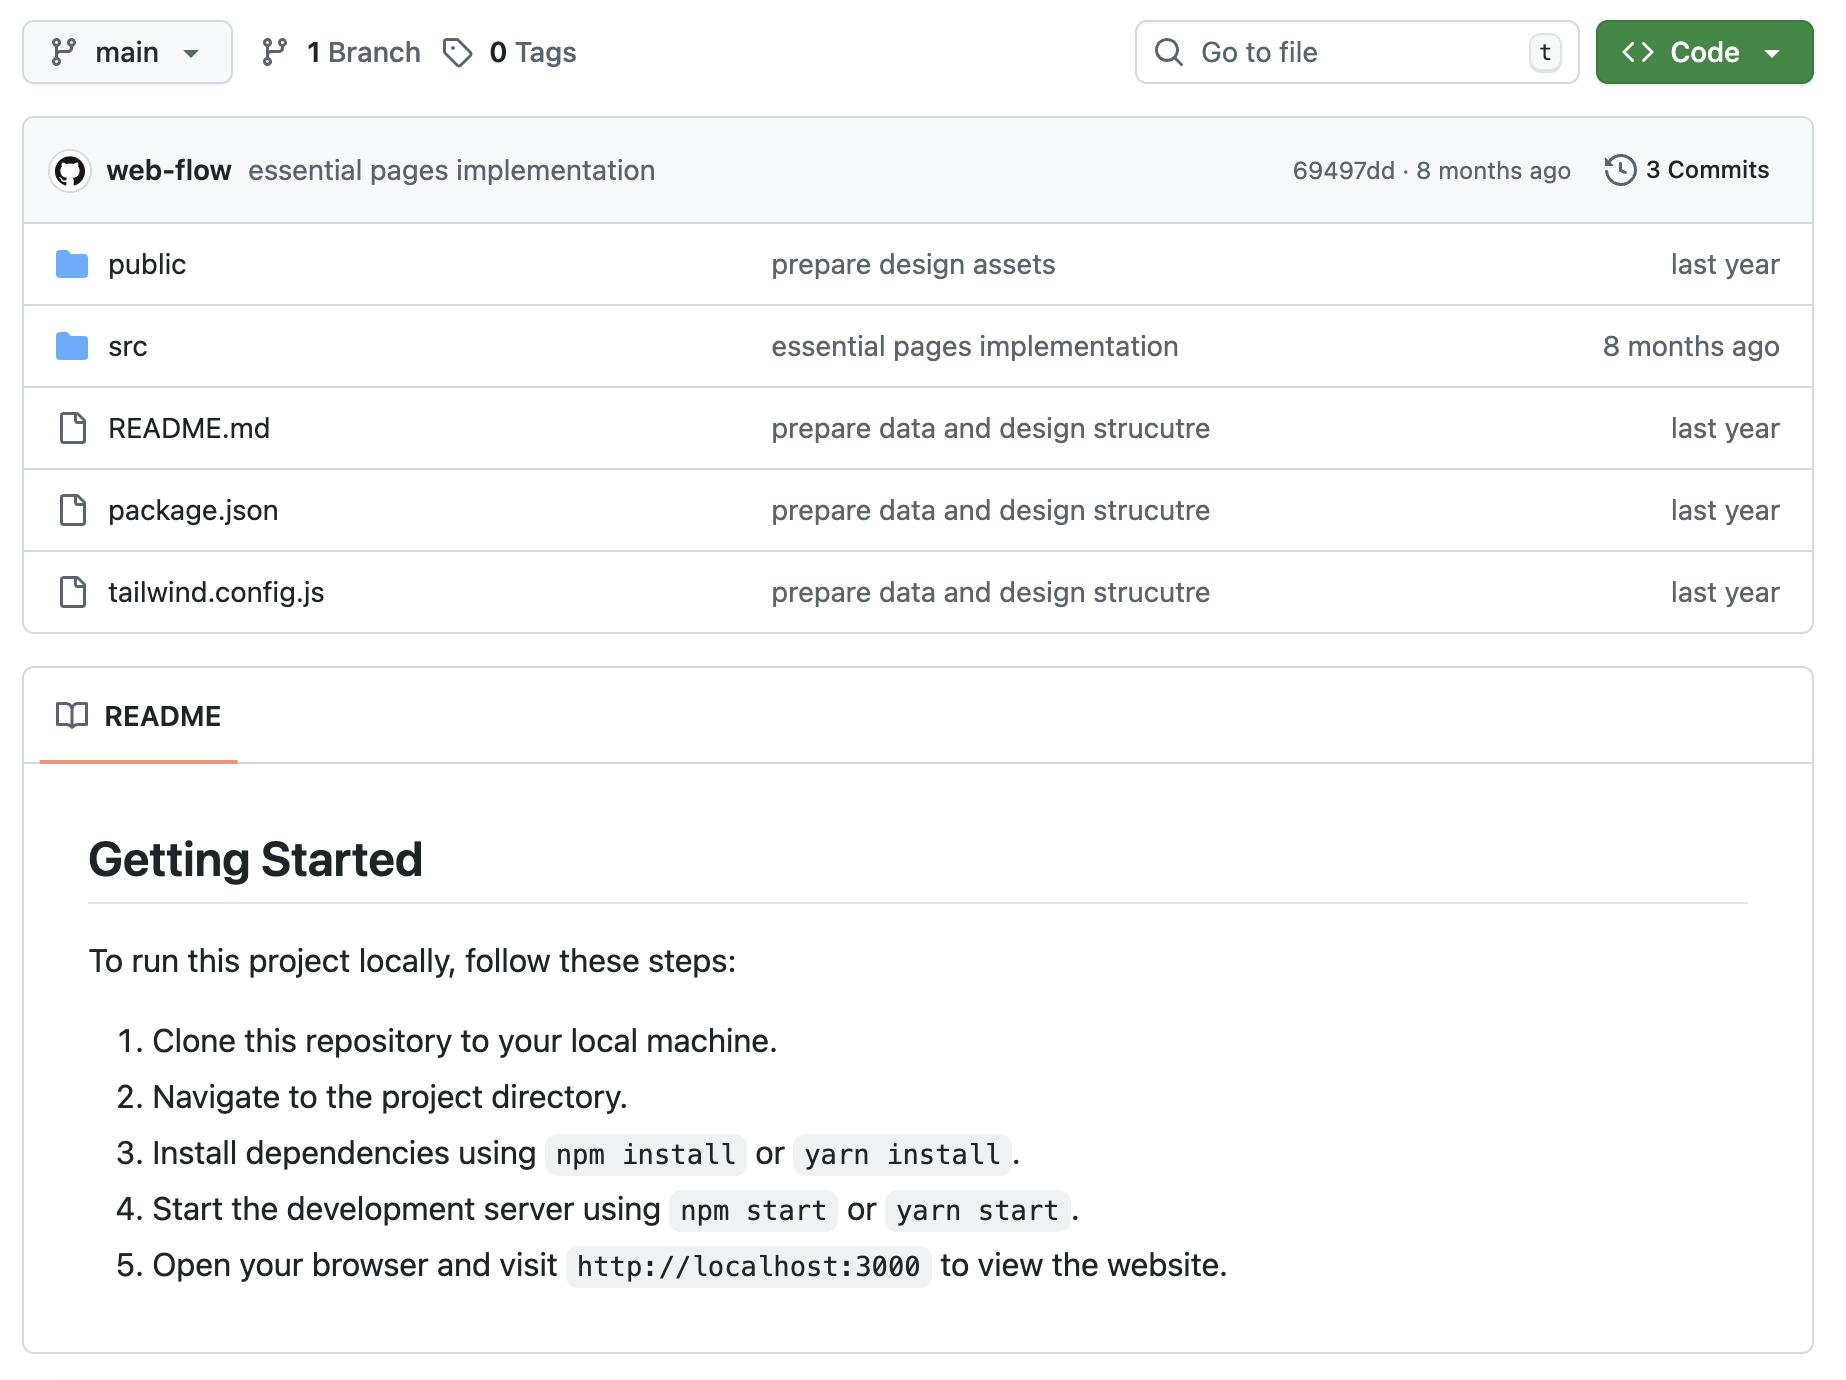Open the src folder
The image size is (1846, 1380).
pyautogui.click(x=128, y=347)
